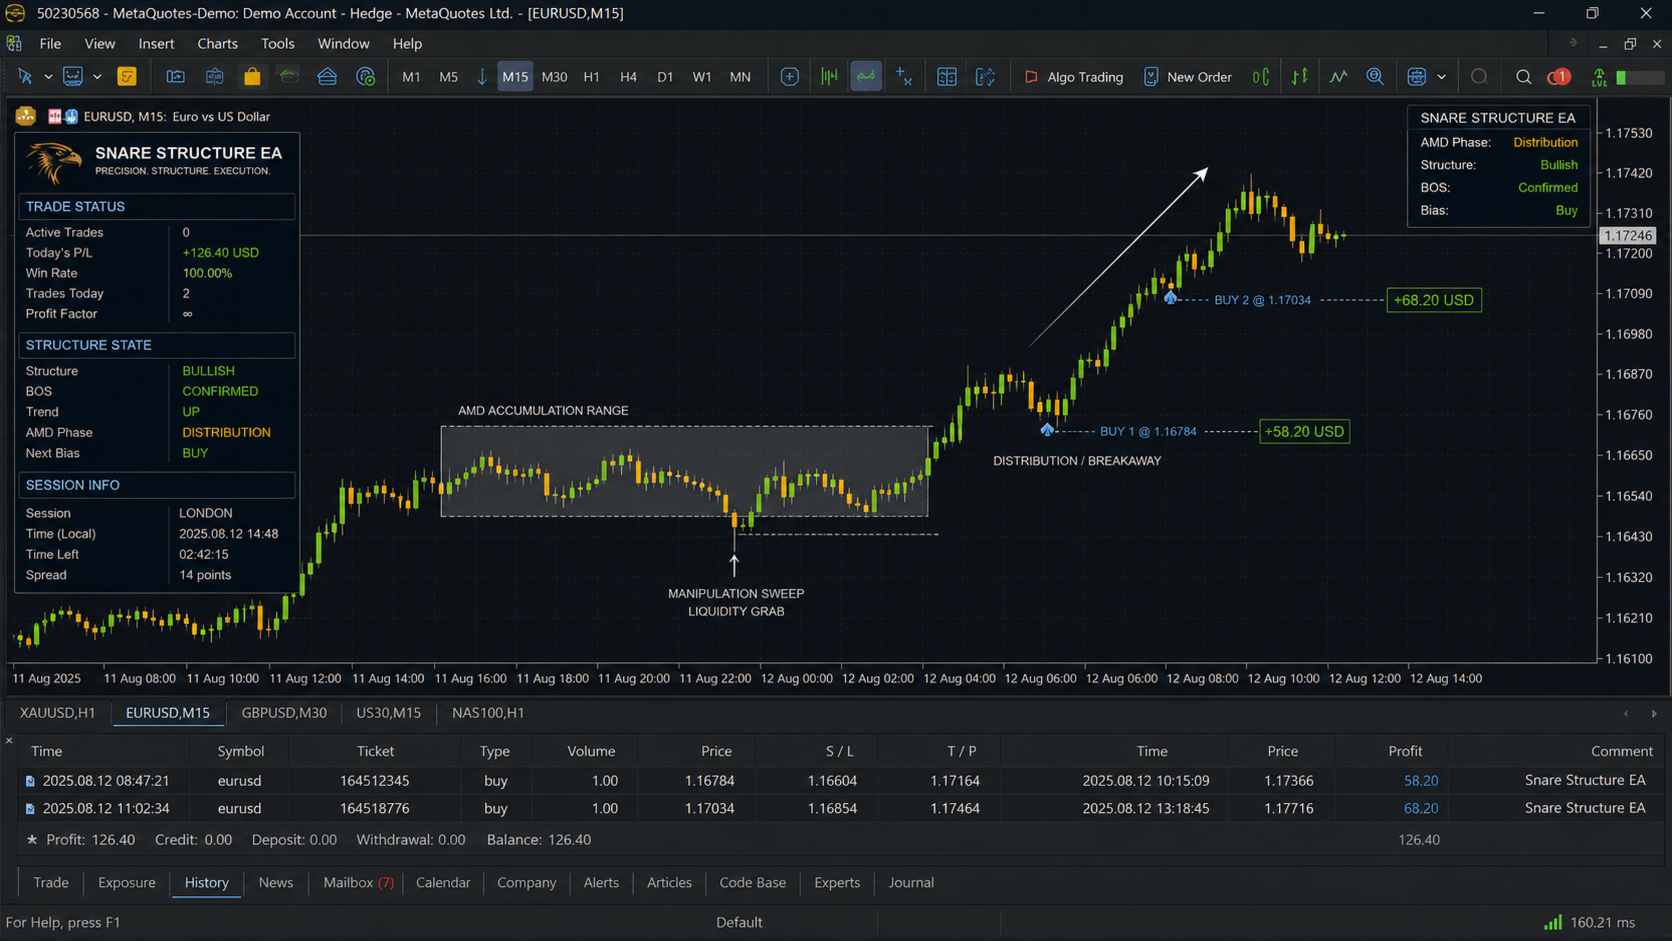Click the green cloud signals icon

click(289, 76)
